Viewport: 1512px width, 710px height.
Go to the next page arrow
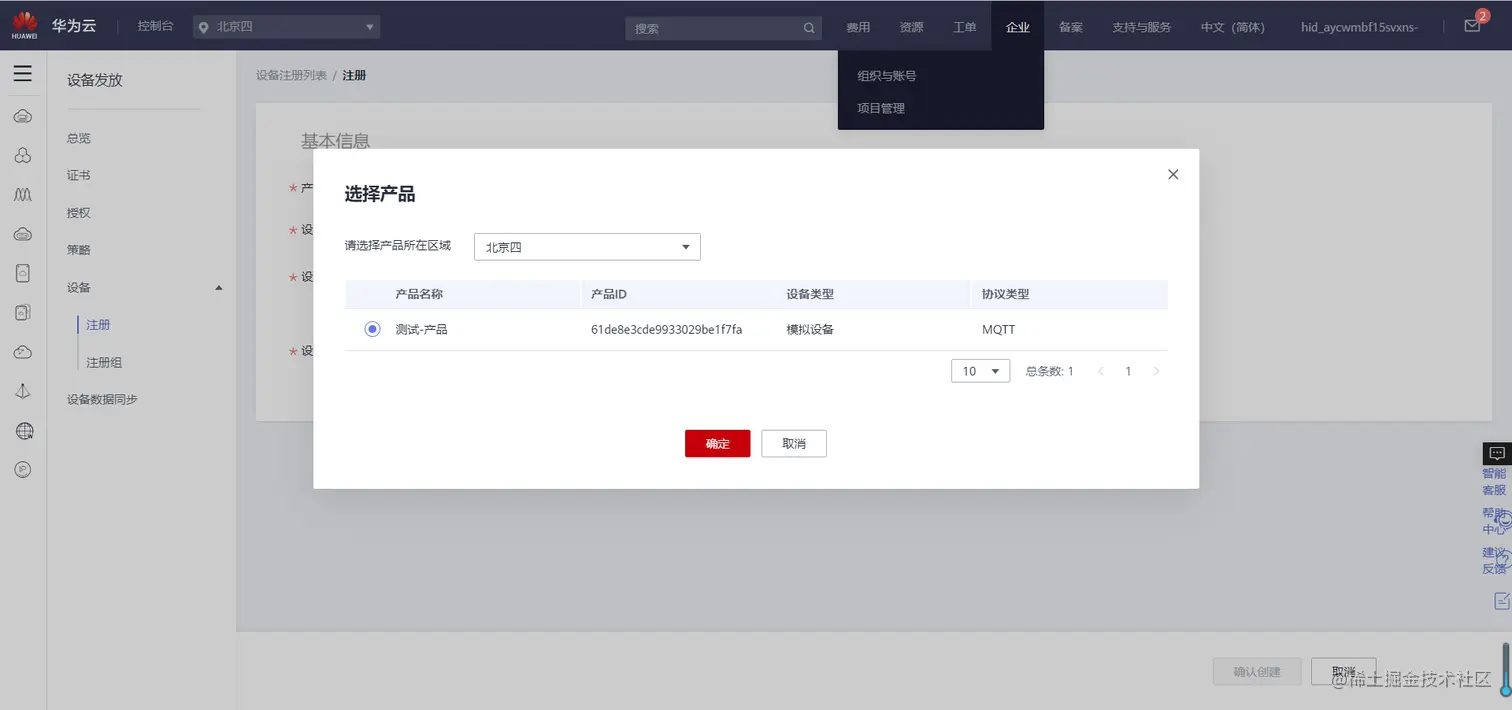point(1156,371)
